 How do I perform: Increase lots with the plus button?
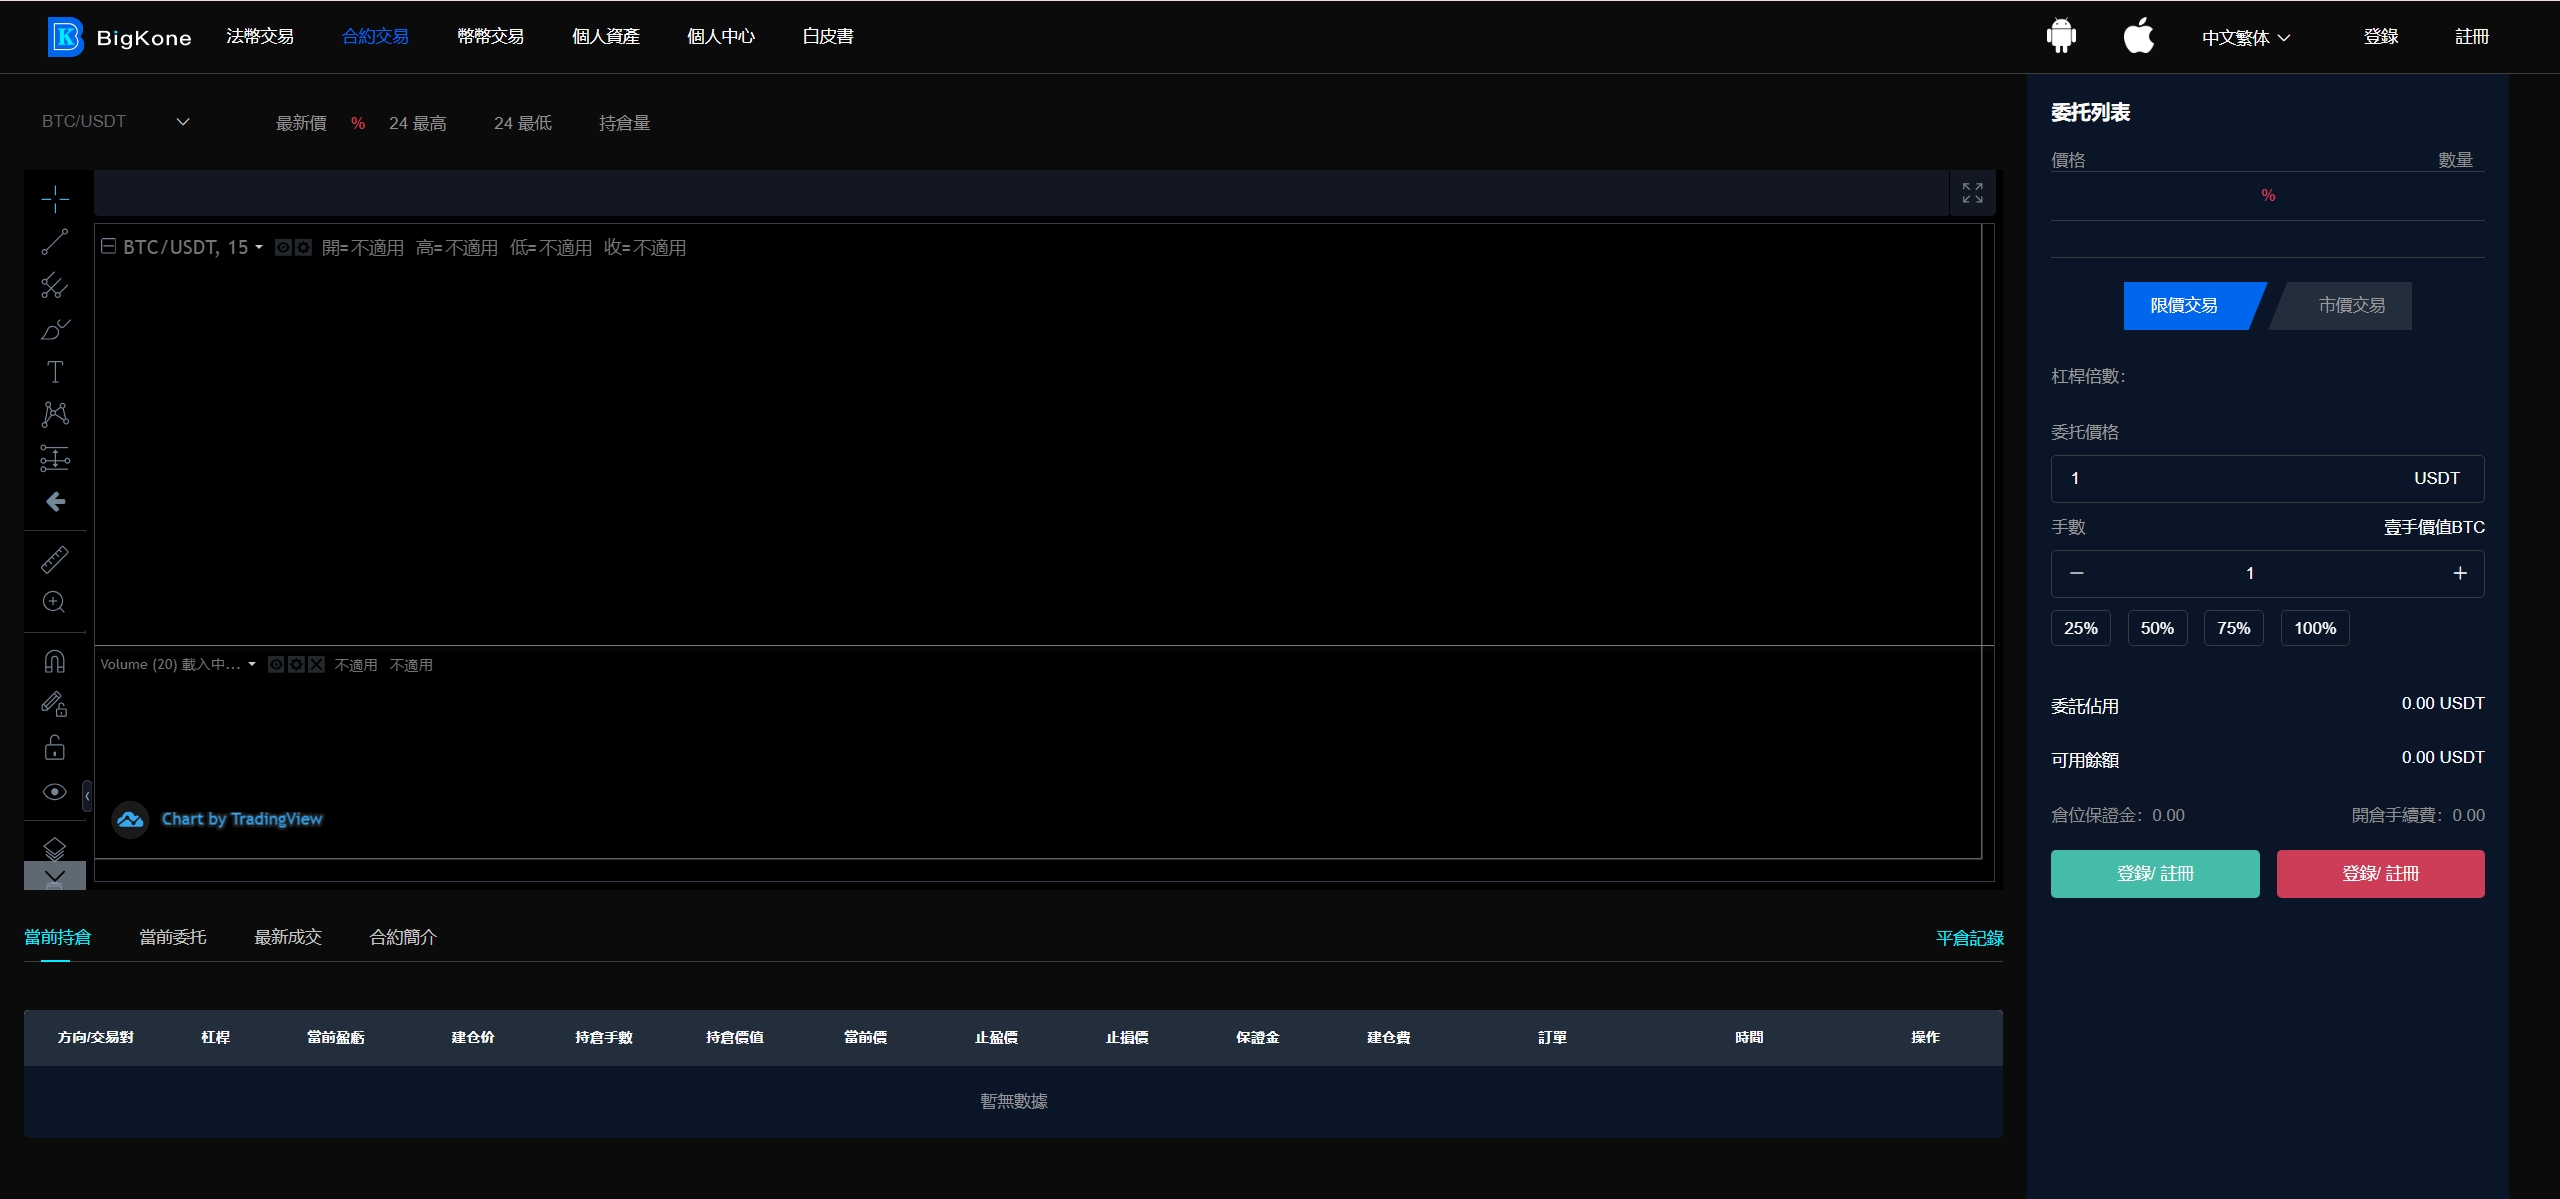tap(2460, 574)
